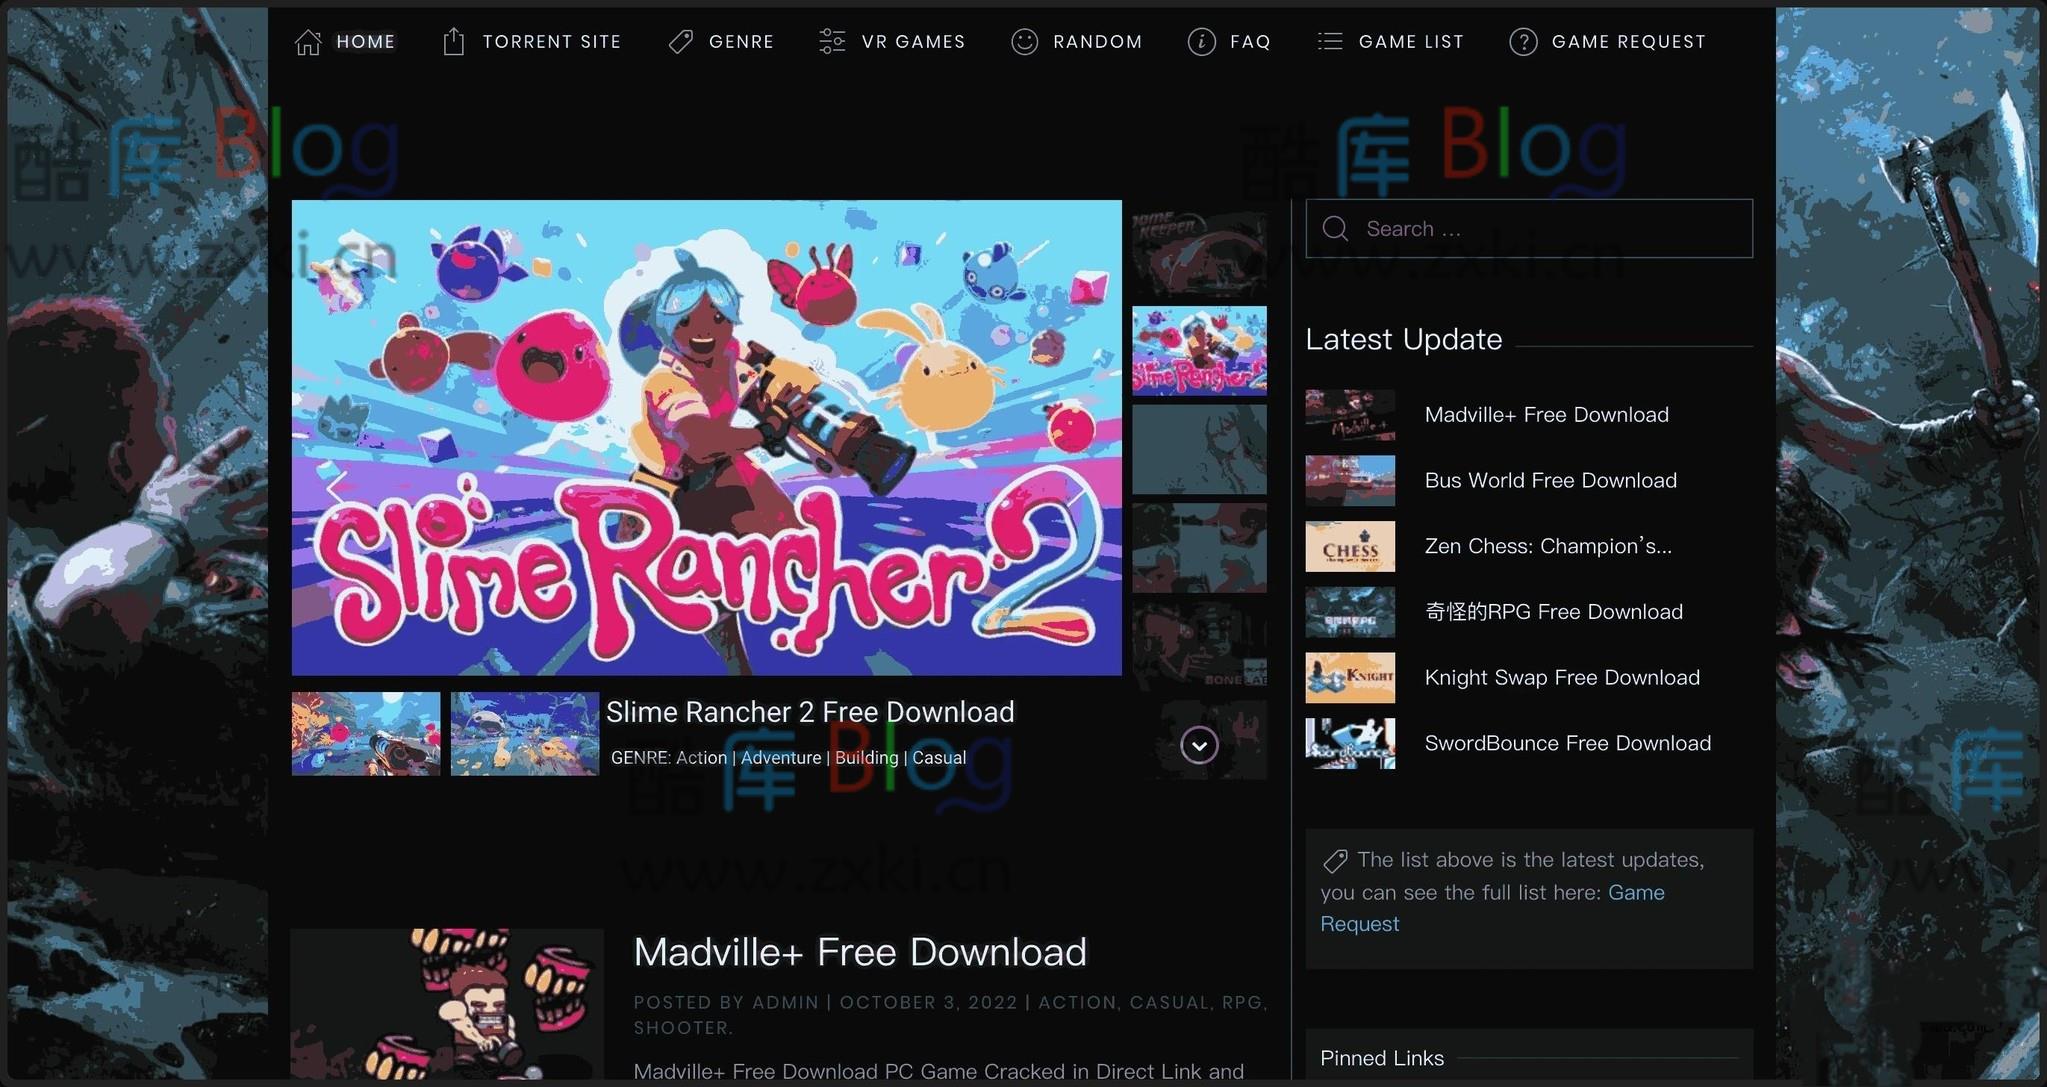This screenshot has width=2047, height=1087.
Task: Open the Zen Chess thumbnail image
Action: pyautogui.click(x=1350, y=547)
